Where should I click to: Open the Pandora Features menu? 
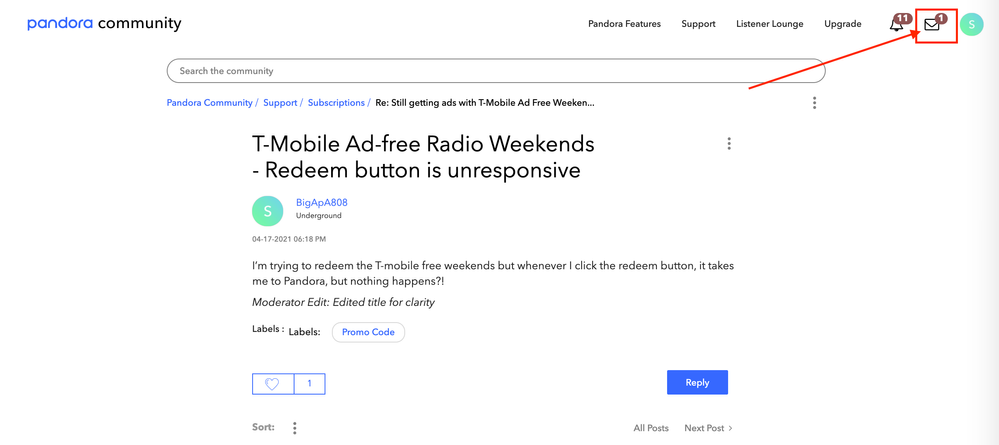pos(624,24)
